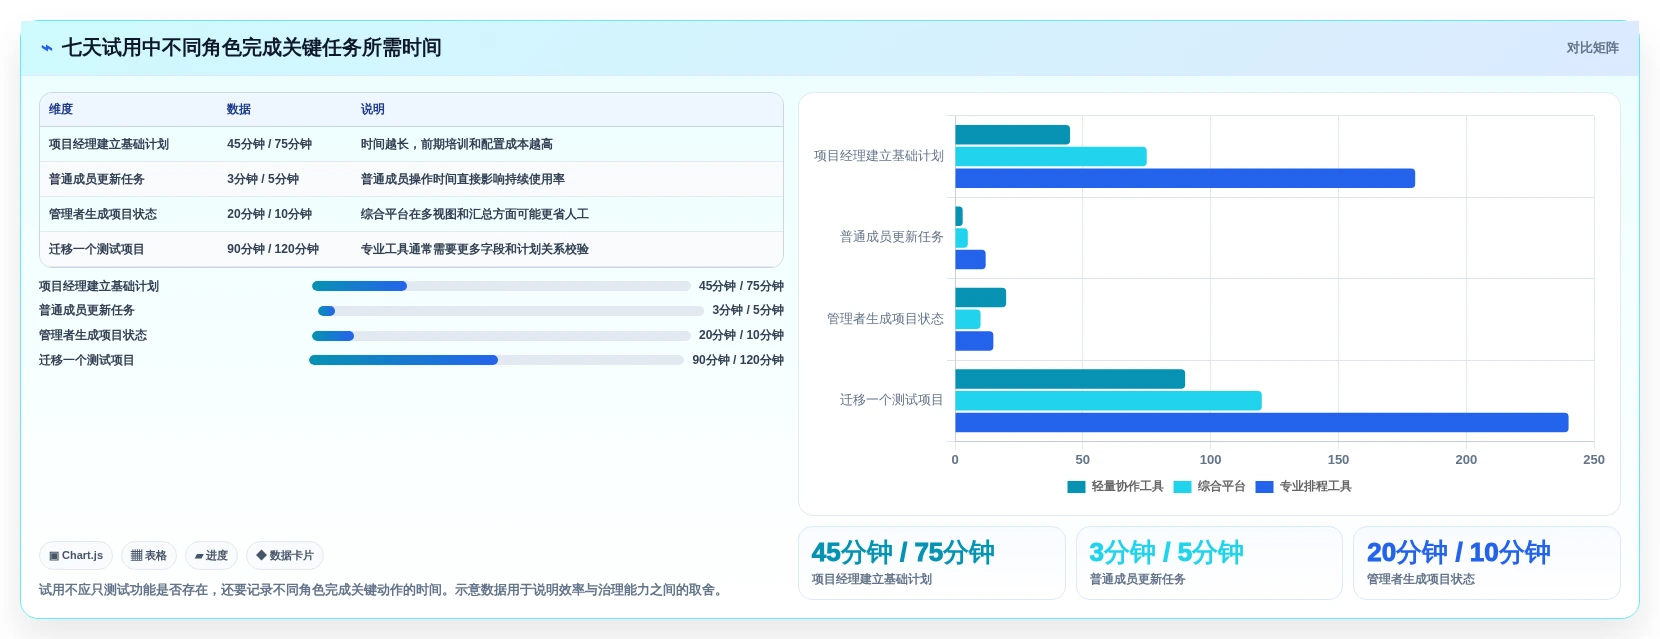1660x639 pixels.
Task: Click the longest blue bar for 迁移一个测试项目
Action: [x=1262, y=422]
